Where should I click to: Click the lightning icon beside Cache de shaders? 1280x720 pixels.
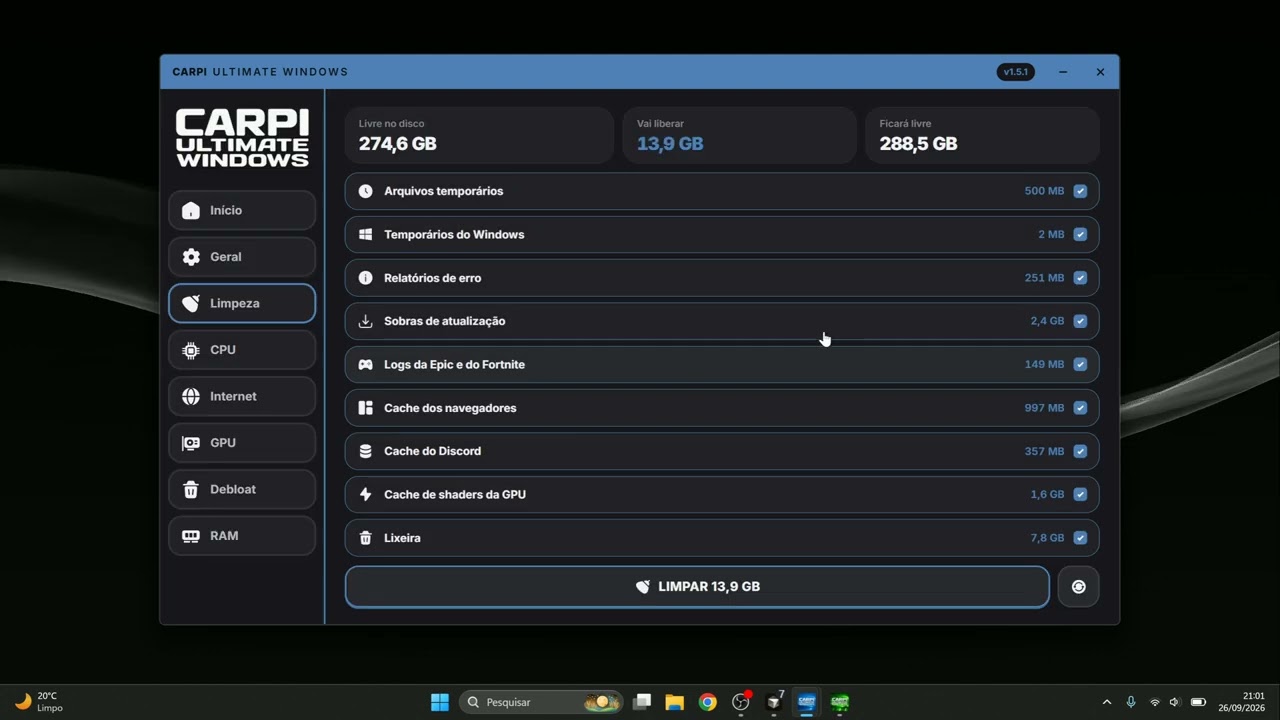click(366, 494)
